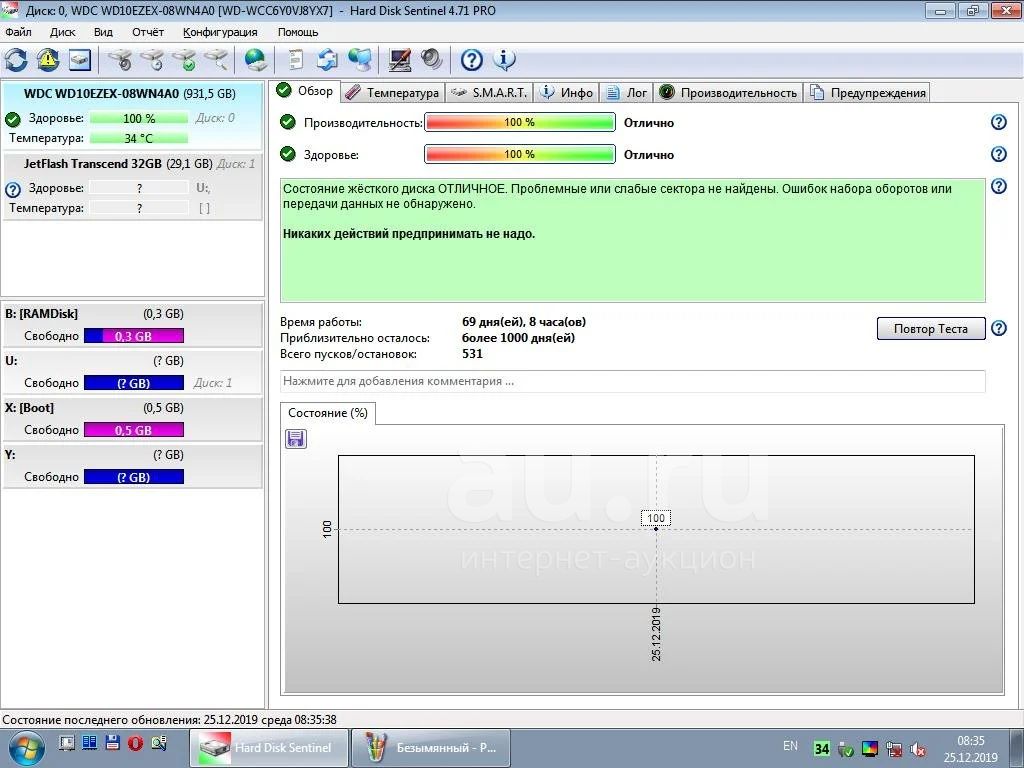Click the comment field to add a comment
Image resolution: width=1024 pixels, height=768 pixels.
click(632, 381)
